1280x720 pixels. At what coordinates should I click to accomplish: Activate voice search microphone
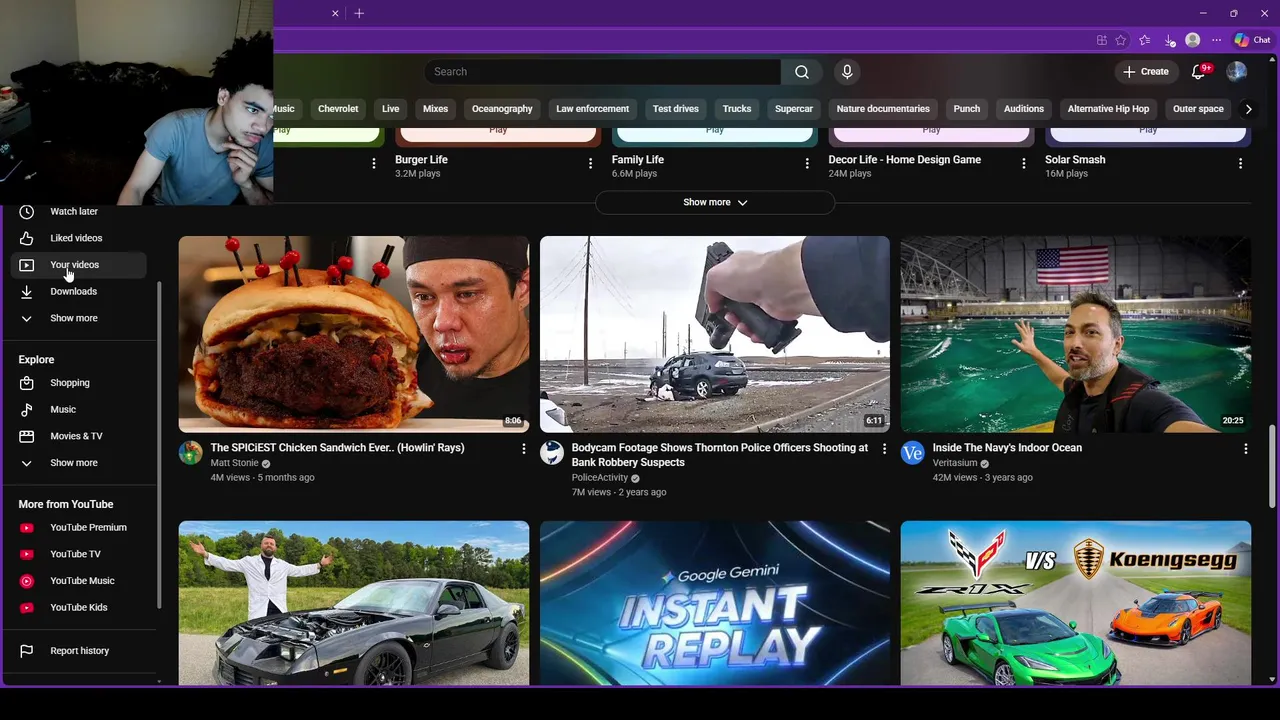pos(847,72)
